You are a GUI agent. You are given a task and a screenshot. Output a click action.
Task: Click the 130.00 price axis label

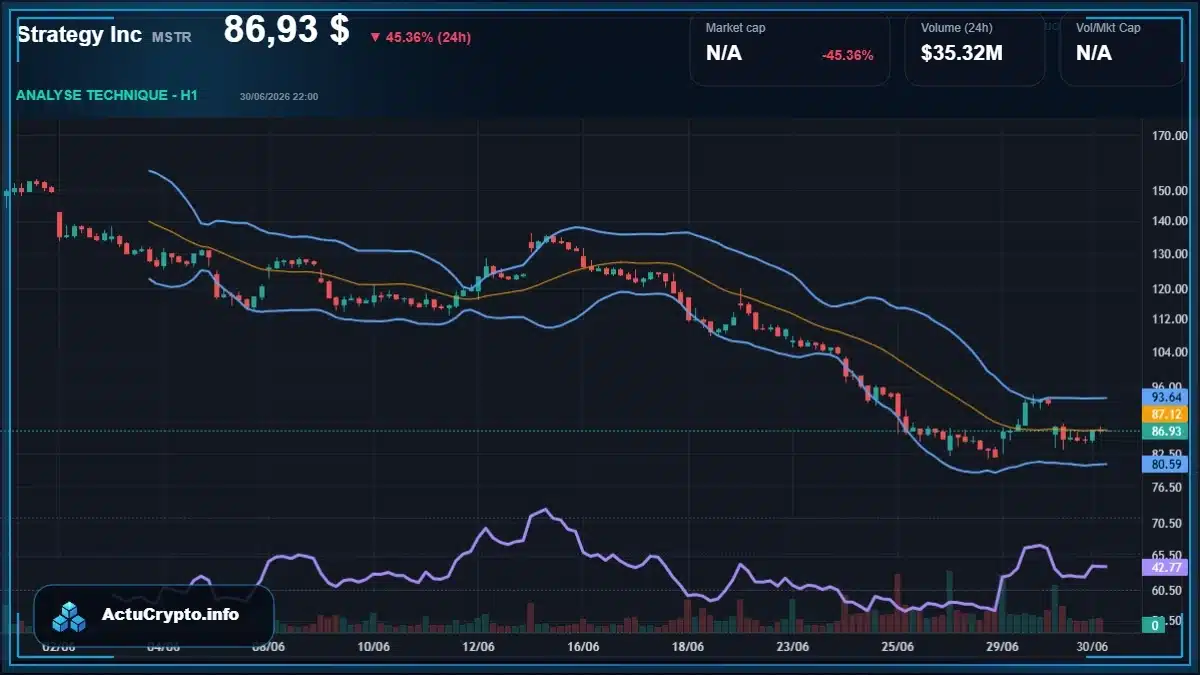point(1168,254)
